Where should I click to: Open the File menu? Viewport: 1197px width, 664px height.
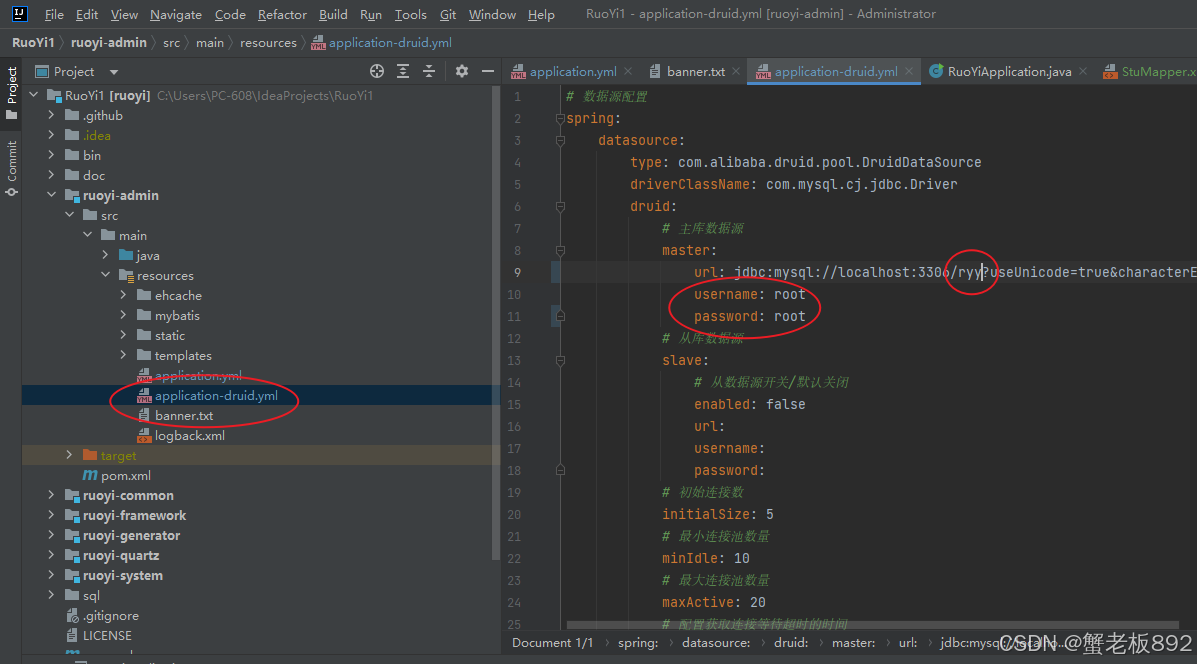(x=54, y=15)
